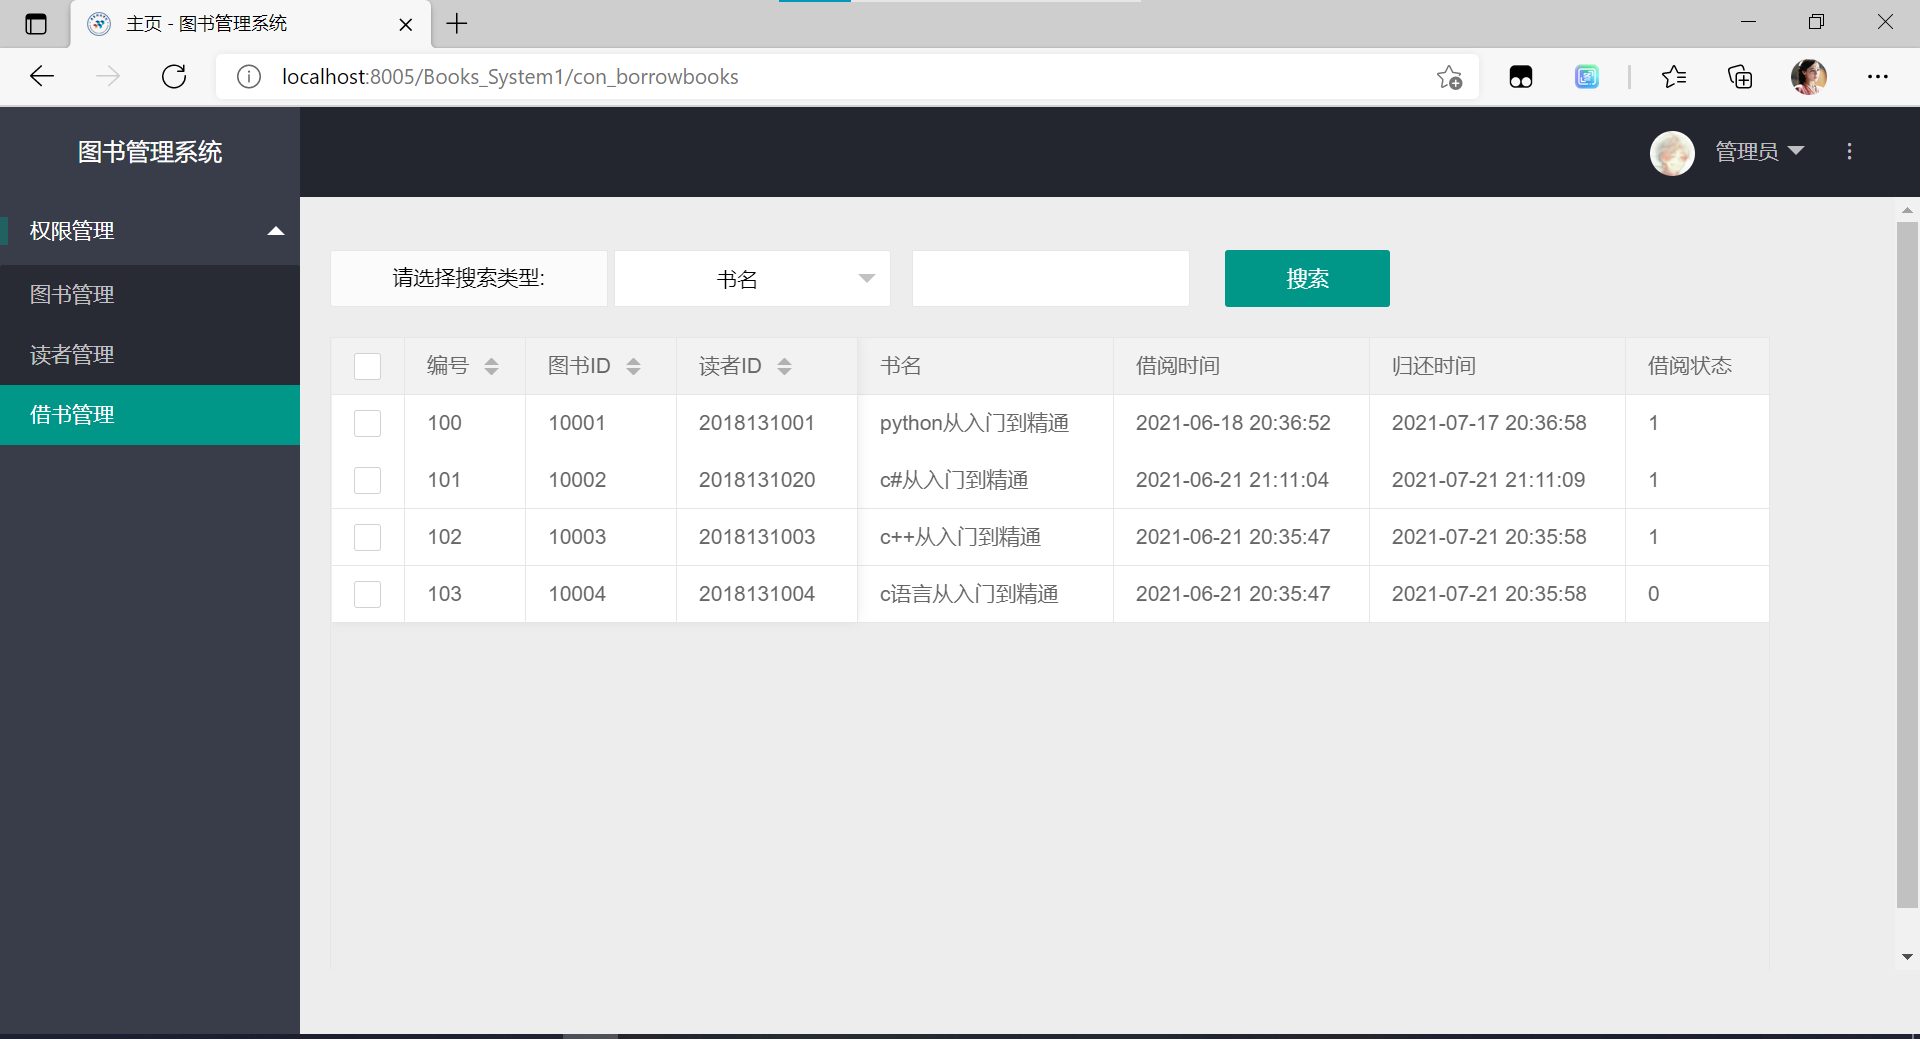Sort 图书ID column with its arrows
Image resolution: width=1920 pixels, height=1039 pixels.
[633, 366]
